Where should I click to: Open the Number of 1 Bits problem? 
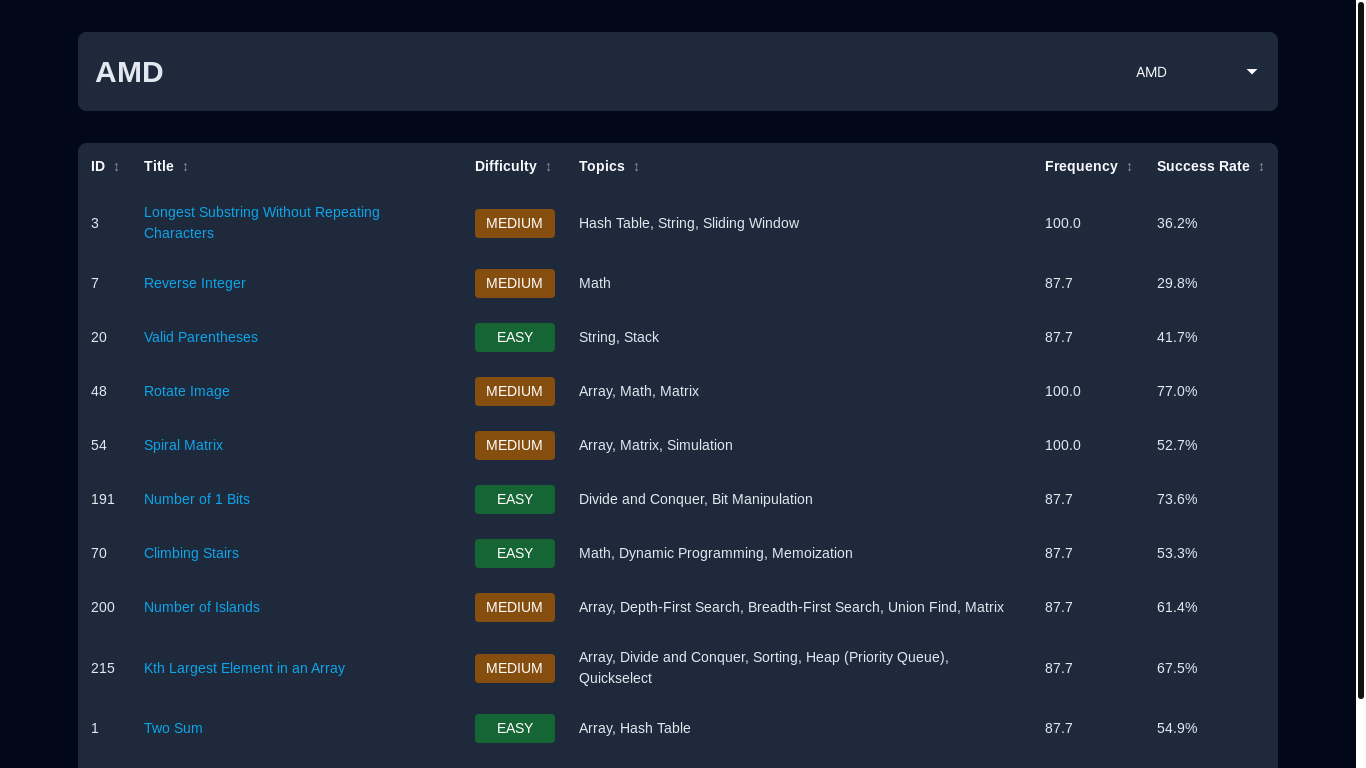(197, 499)
